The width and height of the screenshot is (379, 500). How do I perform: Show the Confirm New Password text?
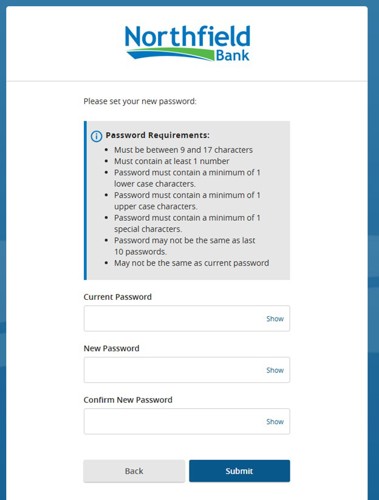click(275, 422)
